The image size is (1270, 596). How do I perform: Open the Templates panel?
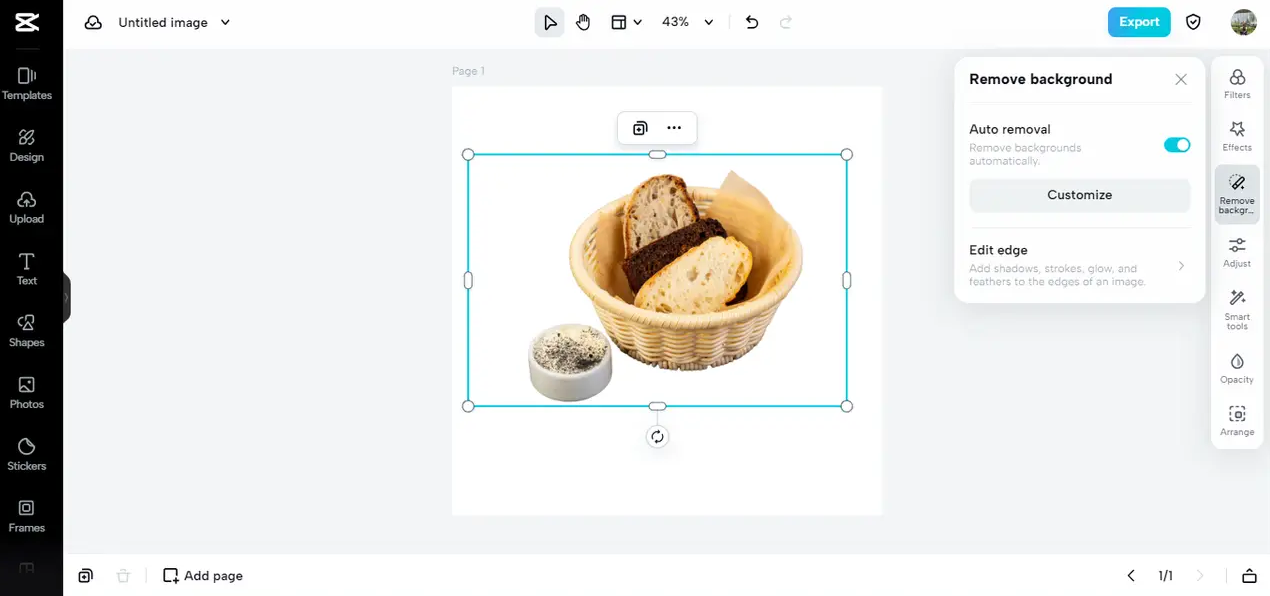coord(27,84)
